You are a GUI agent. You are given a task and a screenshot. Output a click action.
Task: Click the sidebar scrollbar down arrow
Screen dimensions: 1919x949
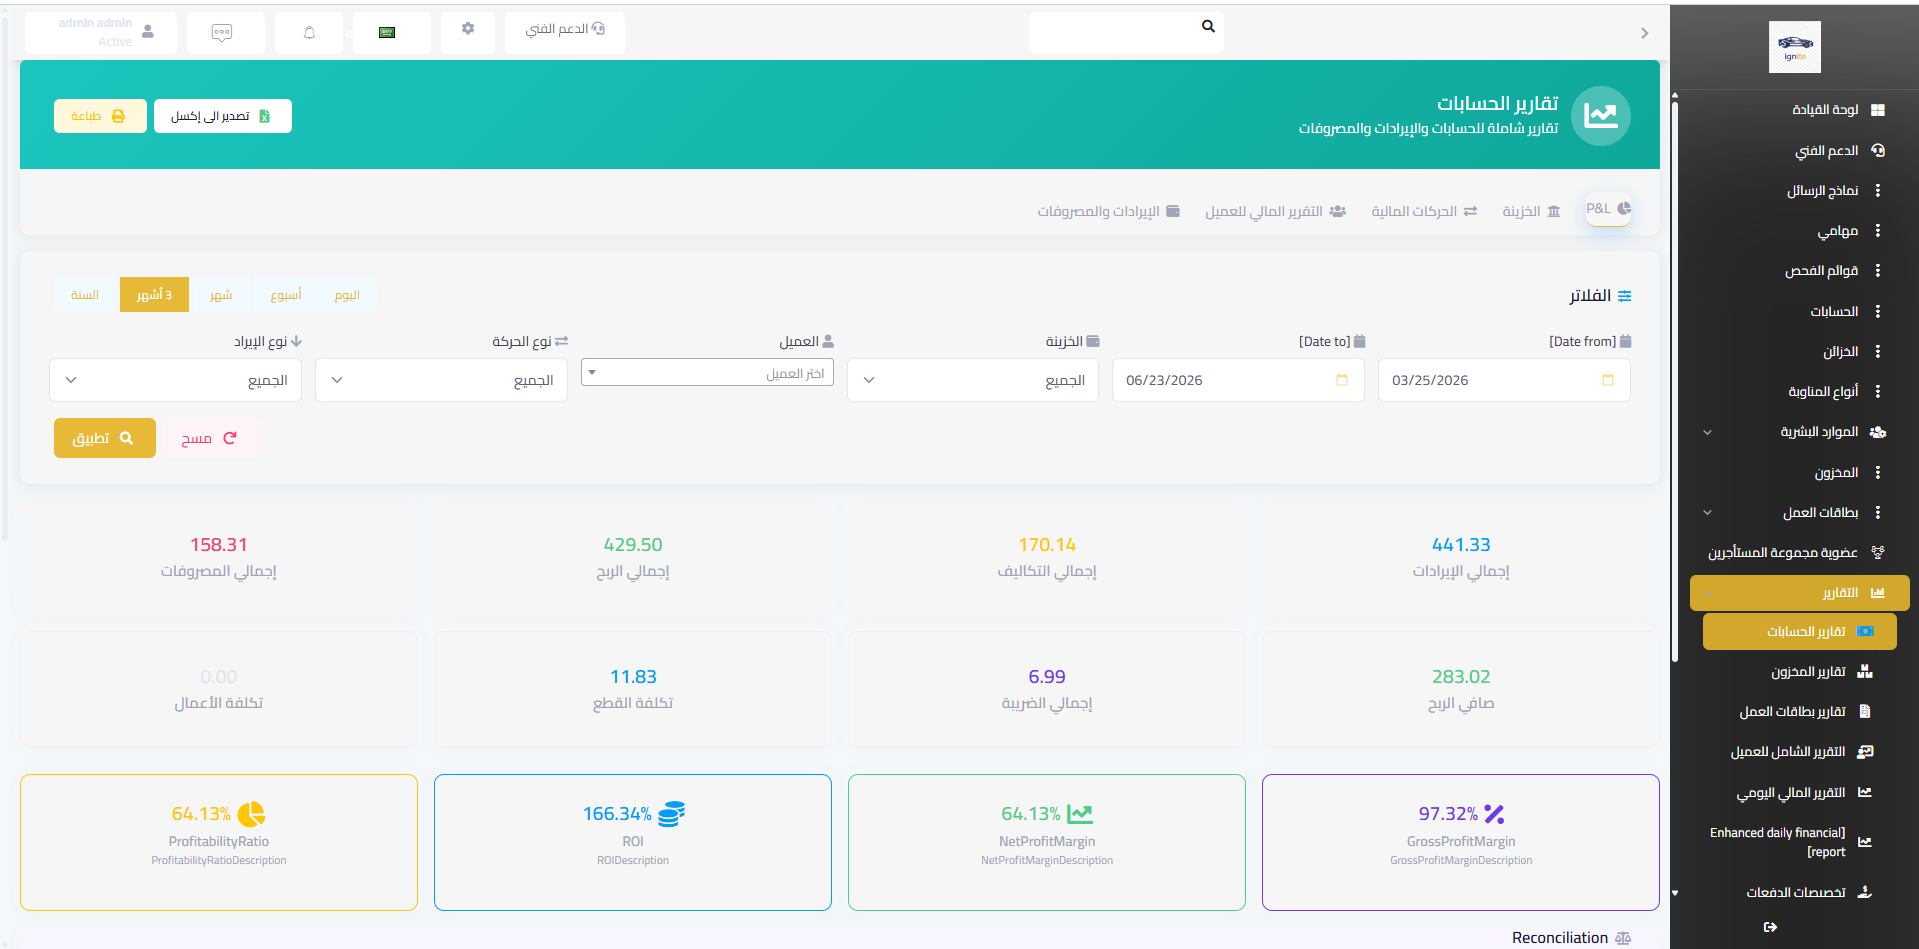click(x=1675, y=893)
